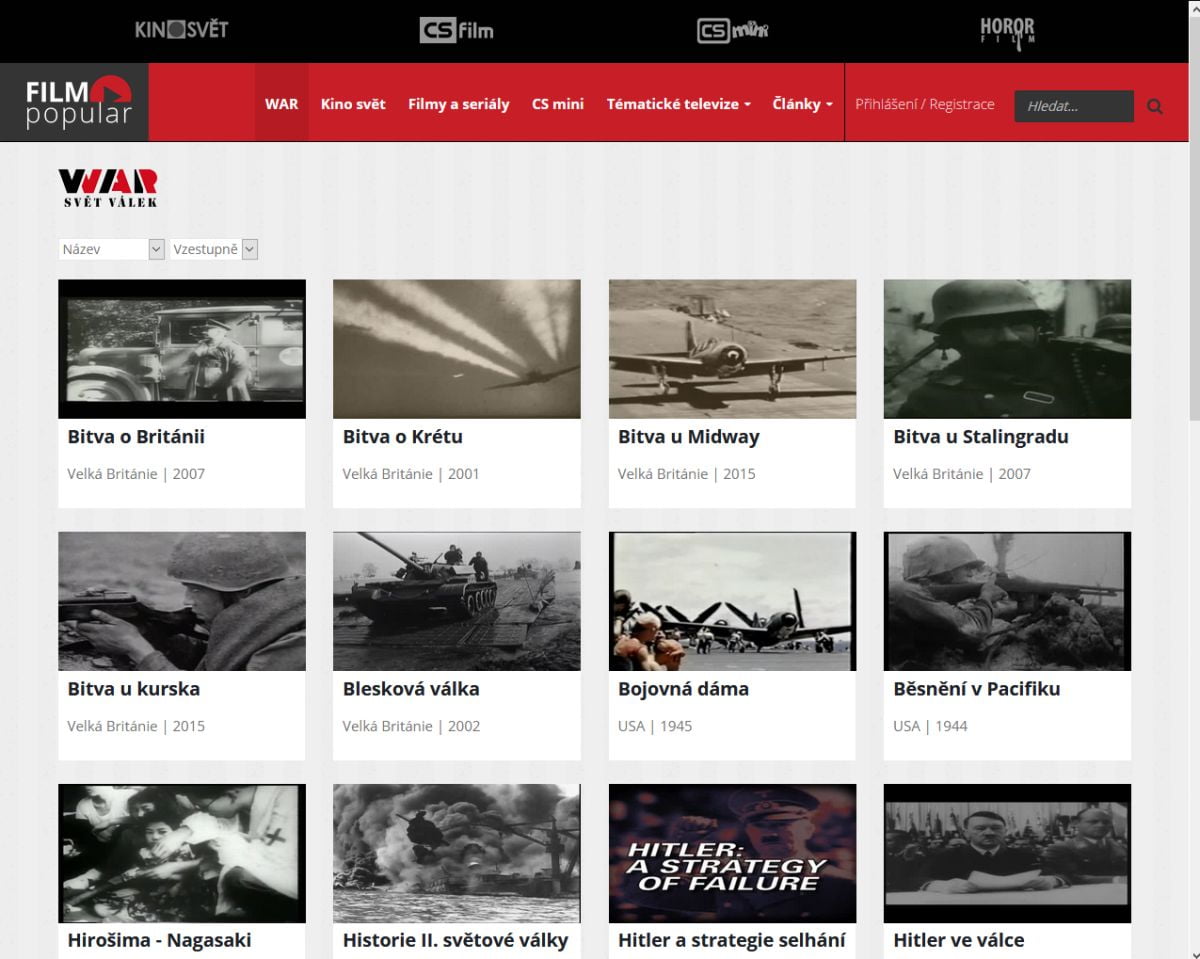Open Filmy a seriály menu item
Viewport: 1200px width, 959px height.
[459, 103]
